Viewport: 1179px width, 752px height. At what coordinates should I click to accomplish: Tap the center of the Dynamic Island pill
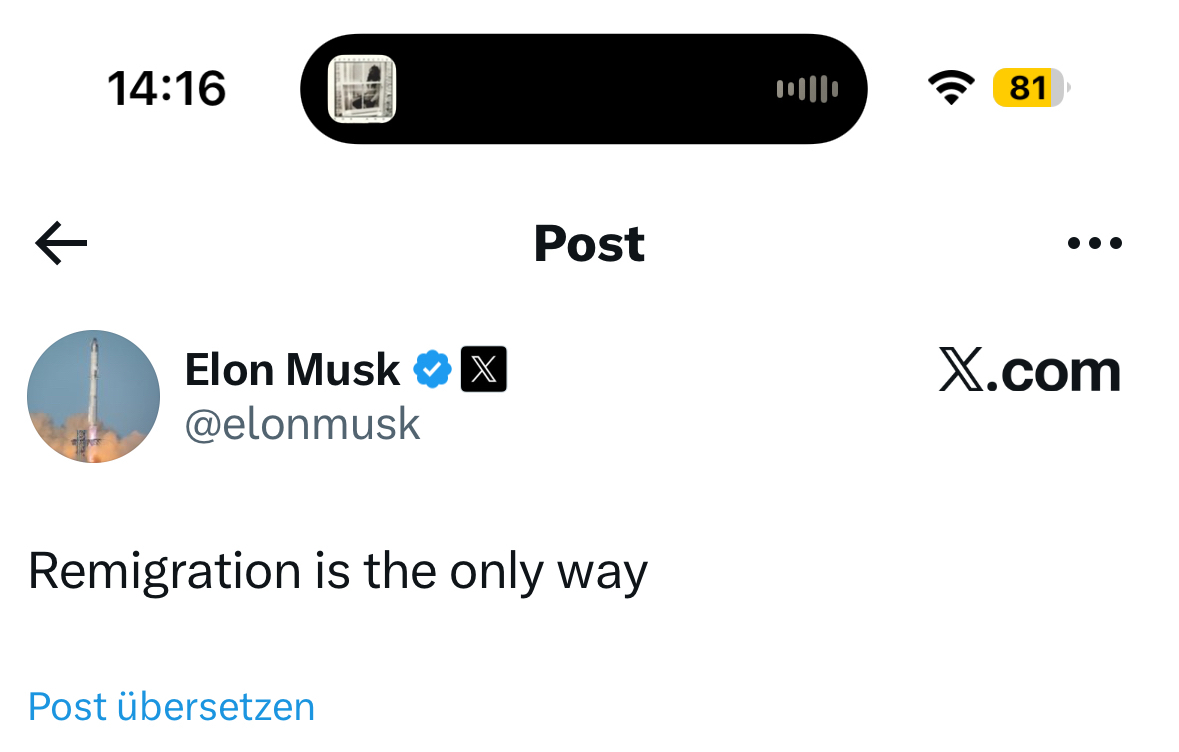583,89
